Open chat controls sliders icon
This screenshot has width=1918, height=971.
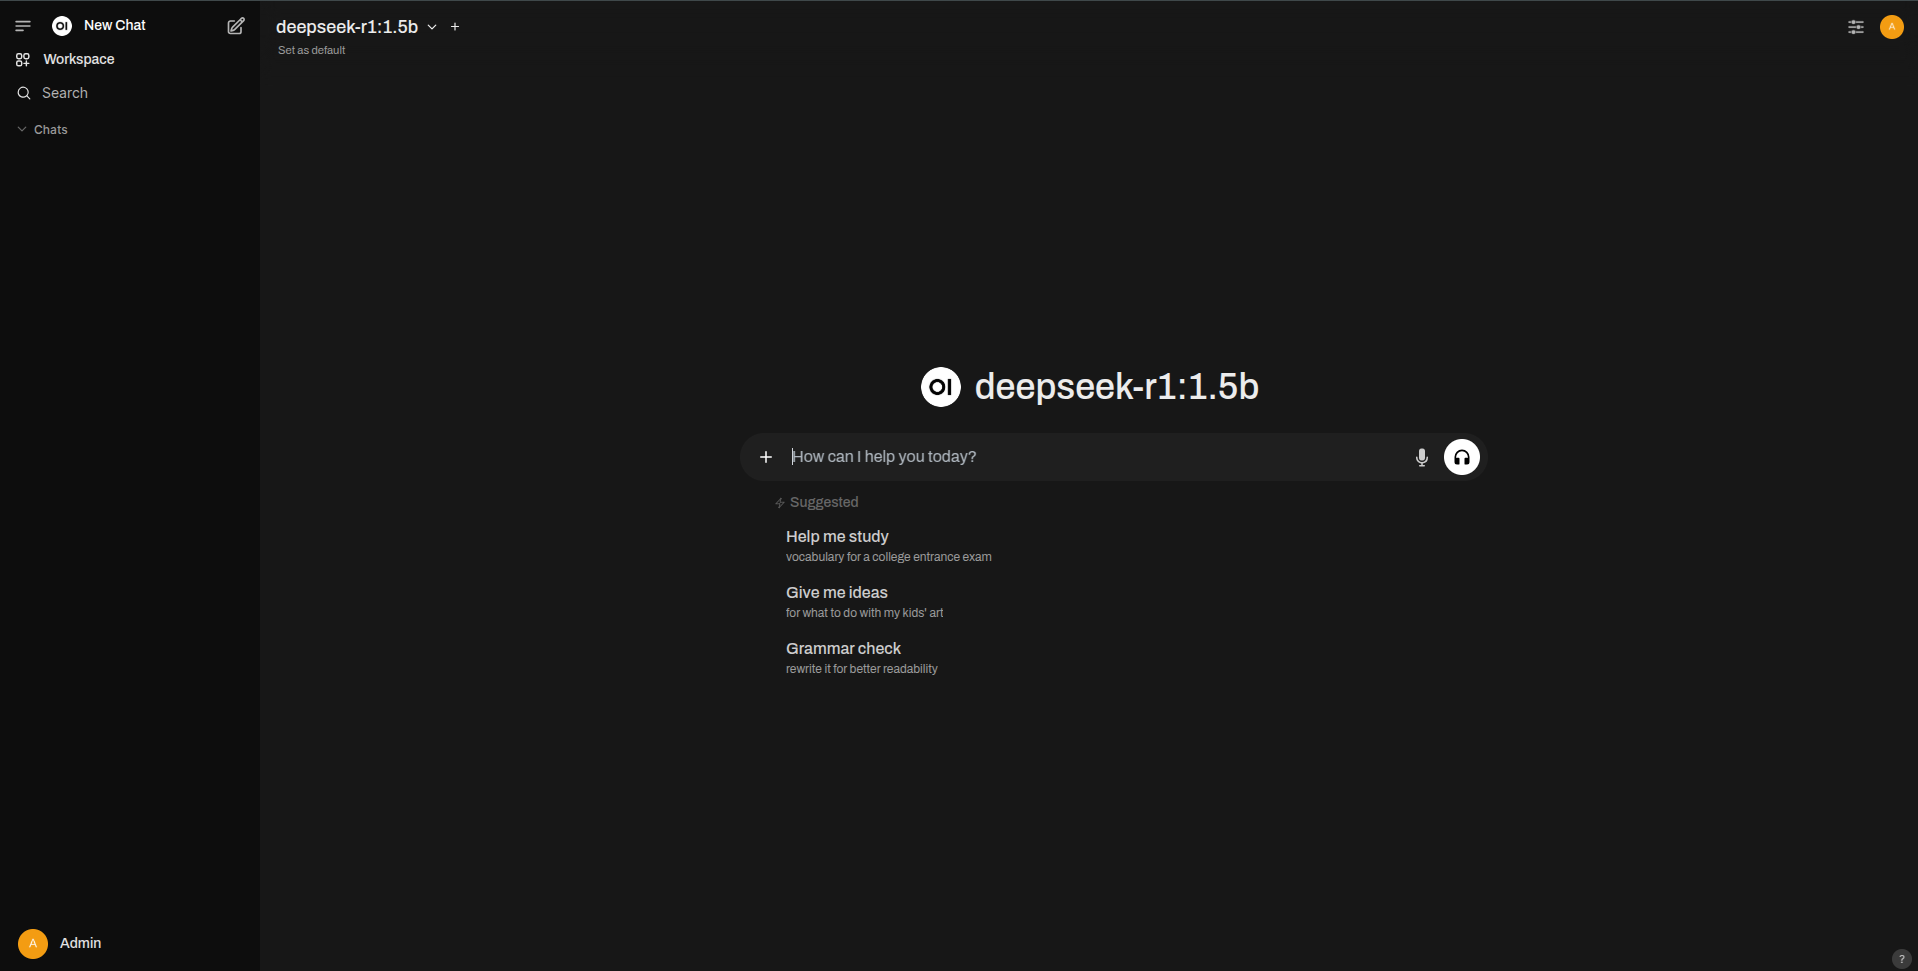coord(1855,27)
